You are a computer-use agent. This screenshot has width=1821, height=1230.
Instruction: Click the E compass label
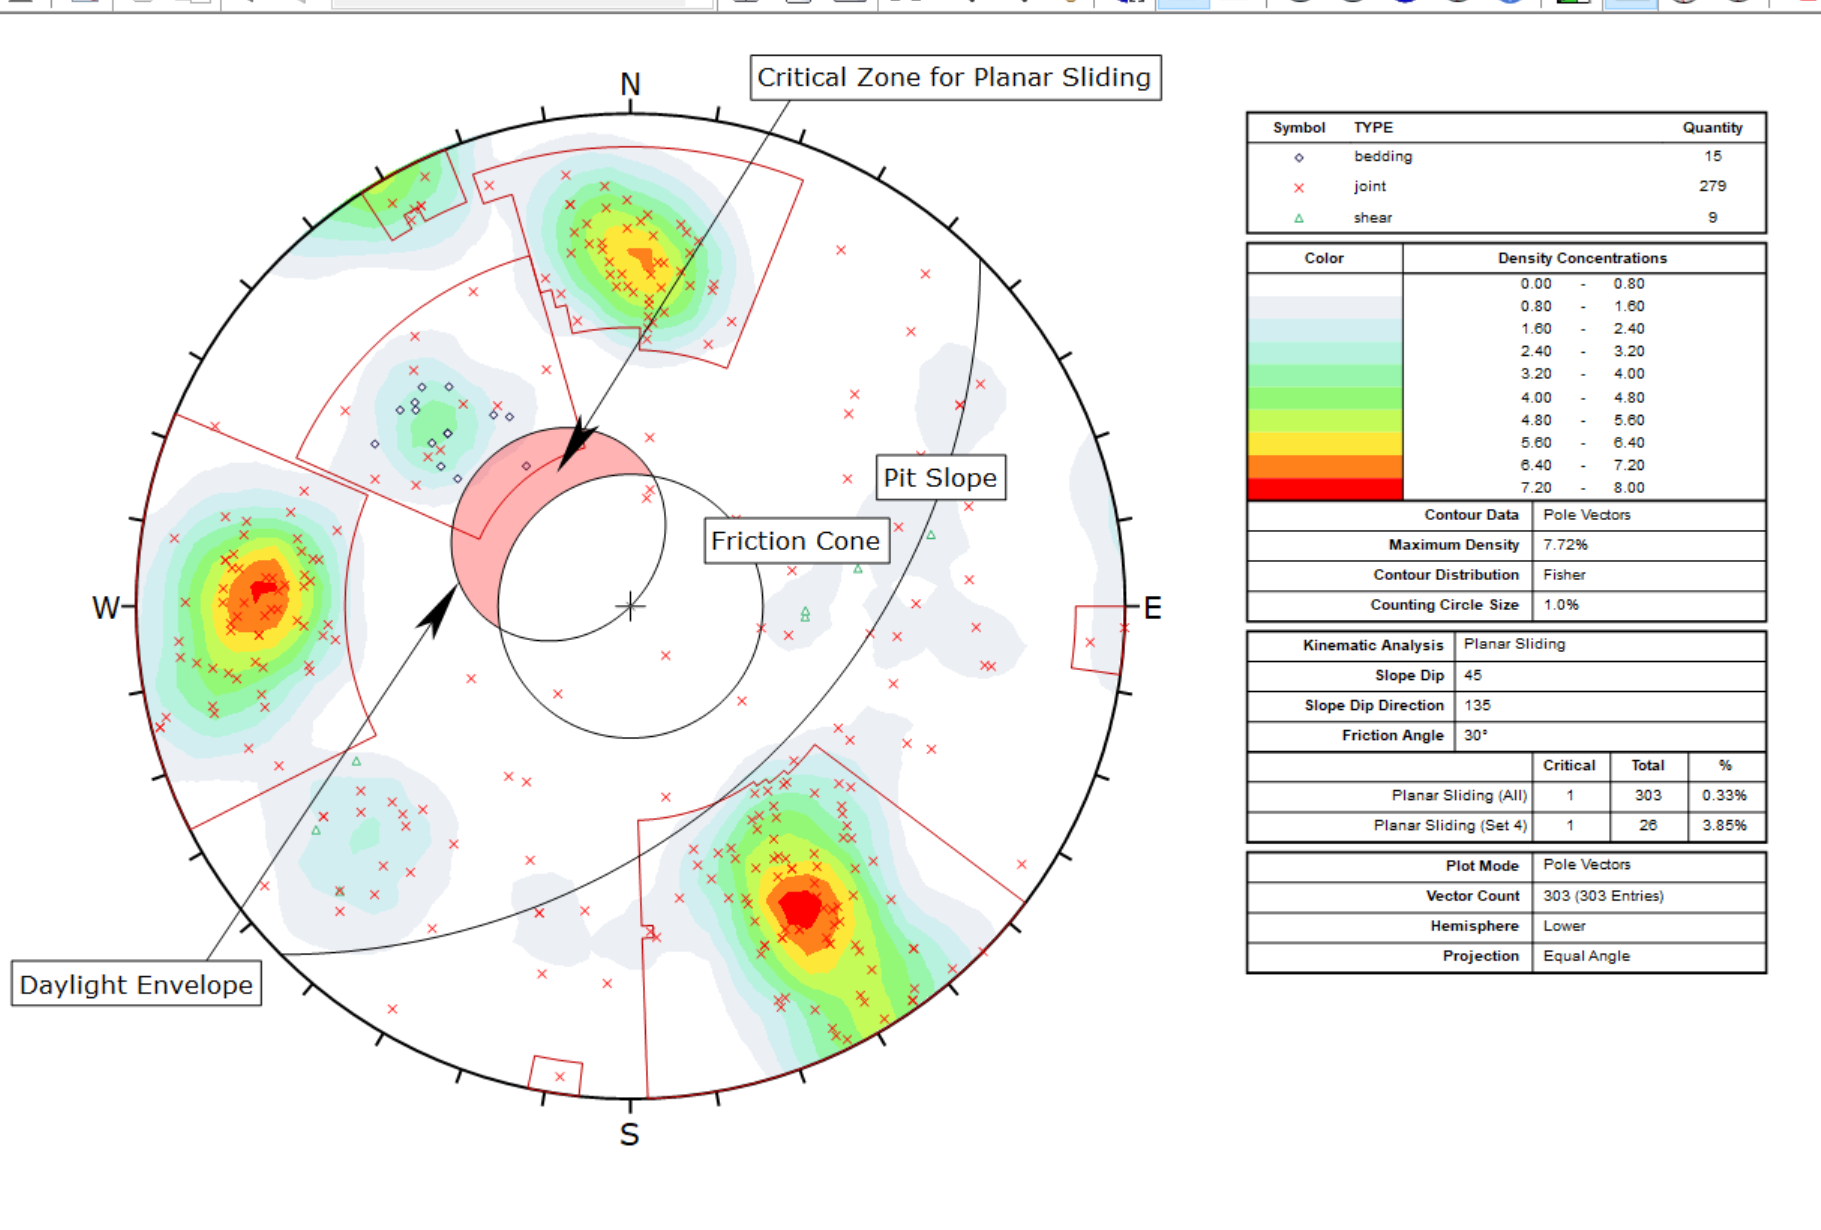coord(1152,608)
